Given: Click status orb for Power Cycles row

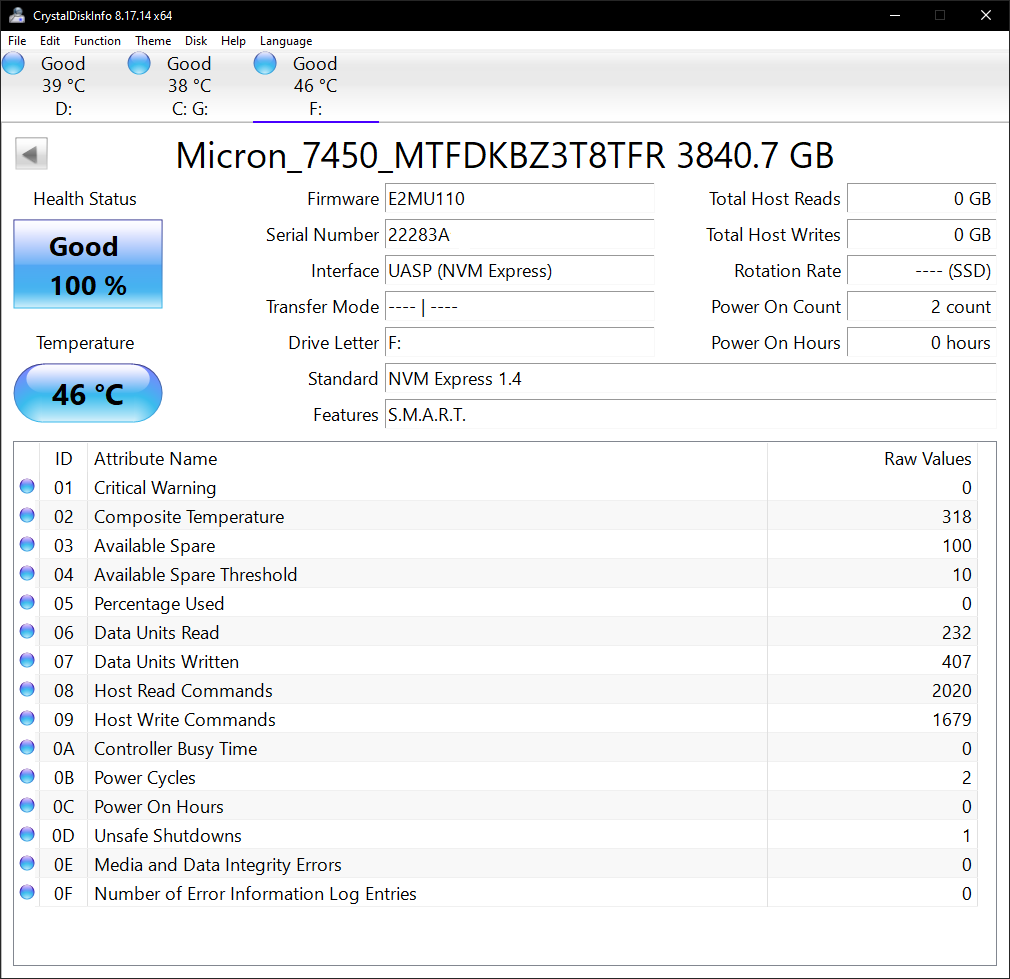Looking at the screenshot, I should coord(27,776).
